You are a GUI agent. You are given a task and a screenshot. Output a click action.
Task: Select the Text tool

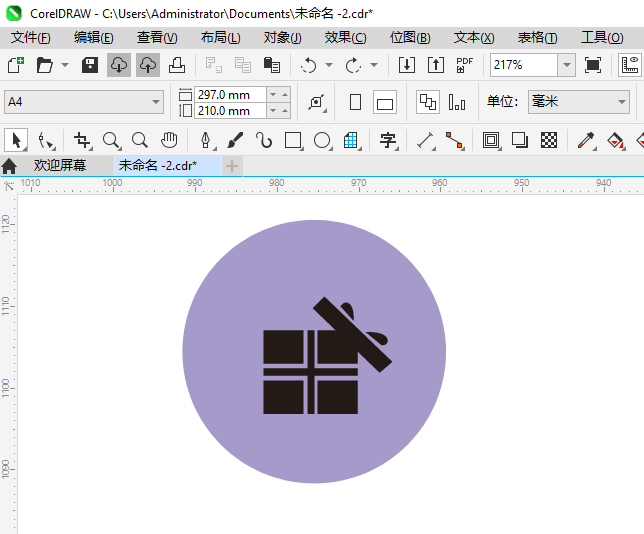click(x=388, y=140)
